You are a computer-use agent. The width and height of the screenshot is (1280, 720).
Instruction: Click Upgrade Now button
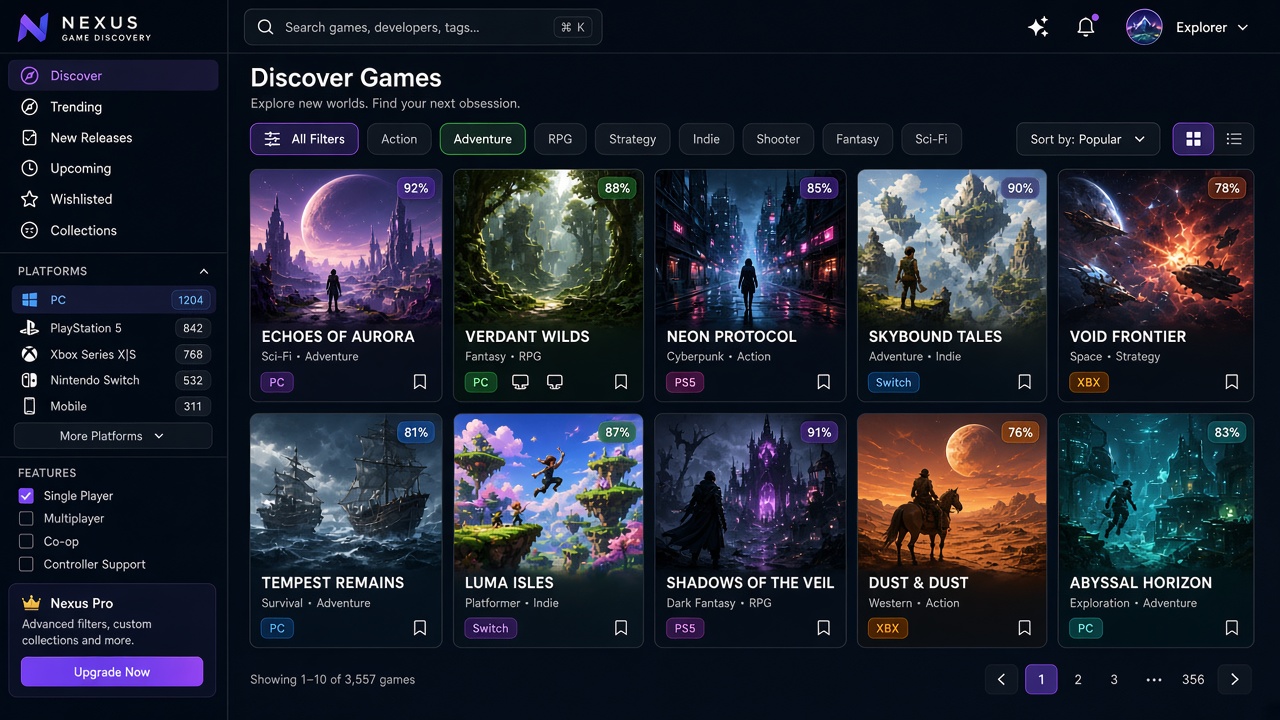point(112,672)
